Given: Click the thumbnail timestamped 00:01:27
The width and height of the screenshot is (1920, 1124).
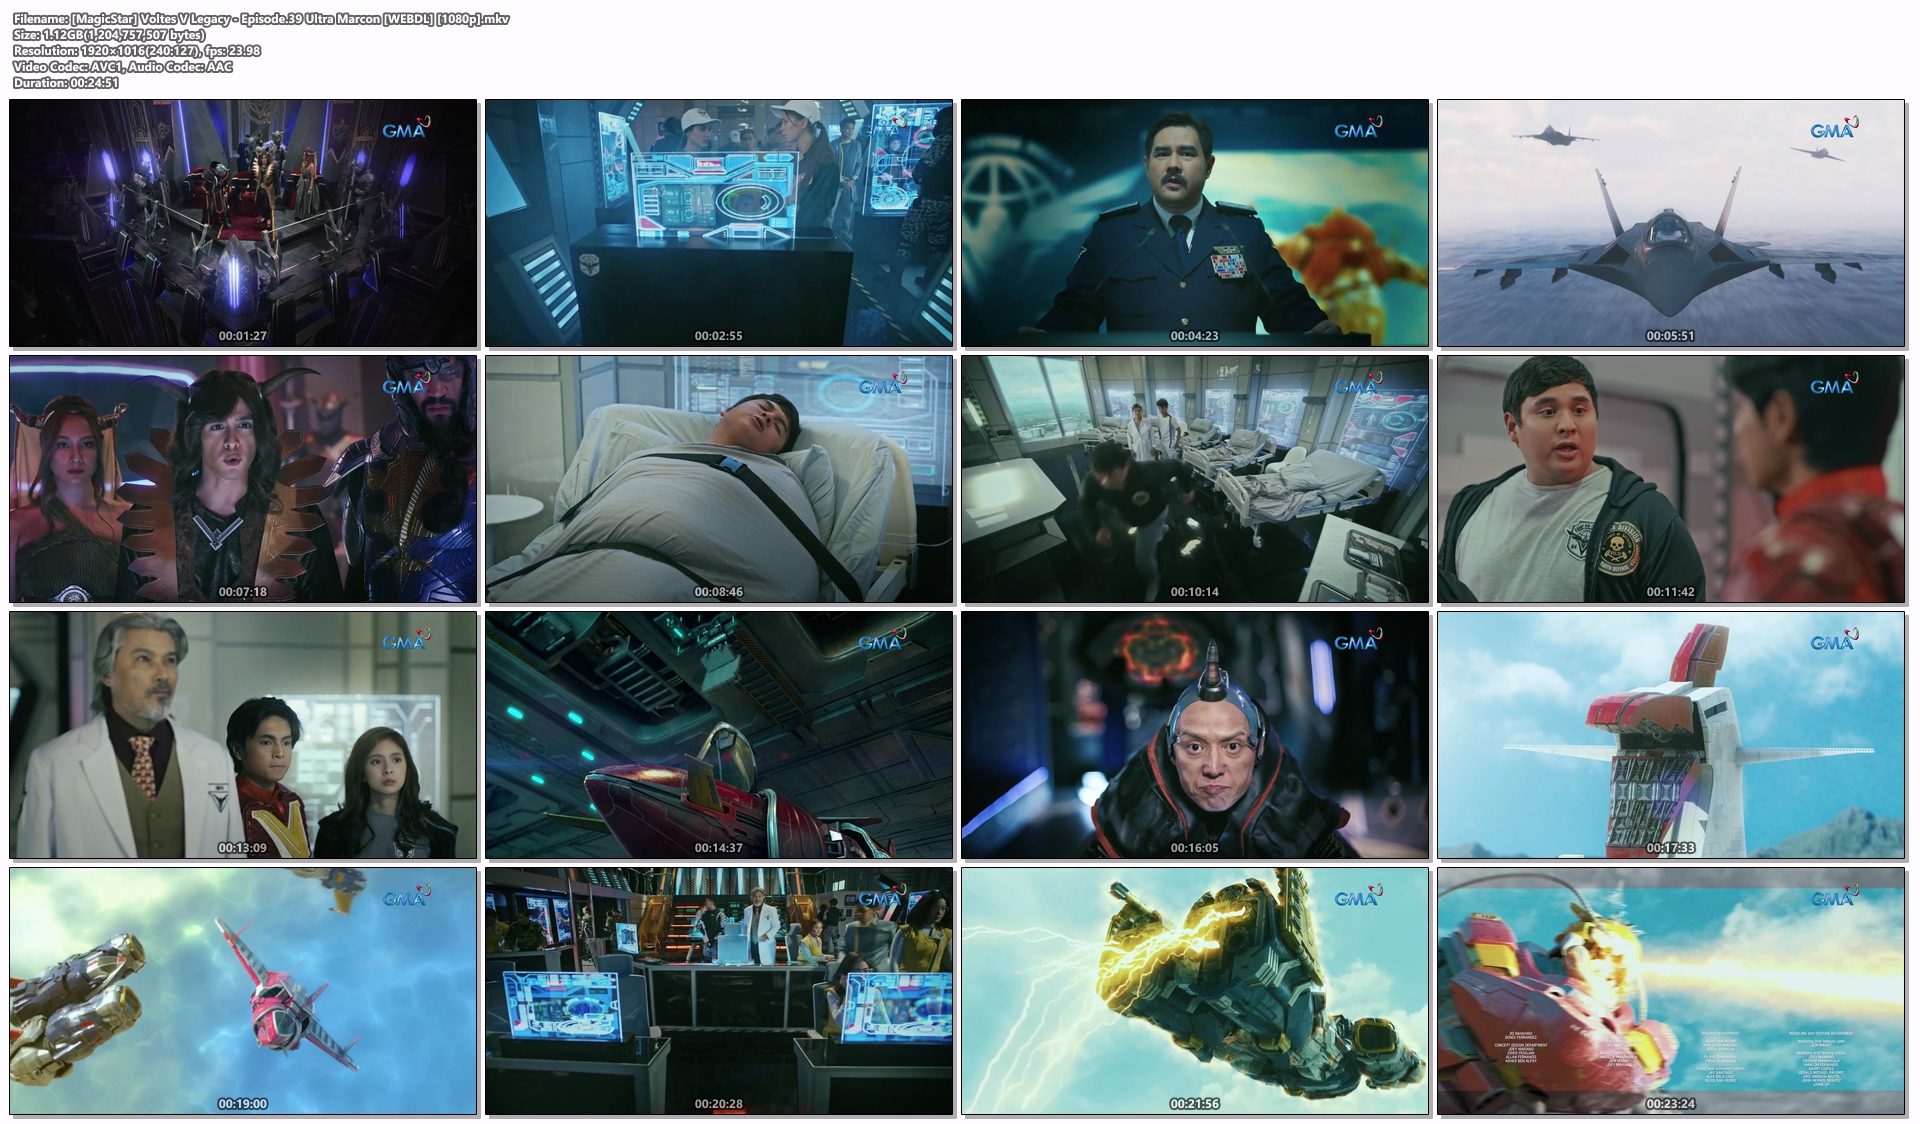Looking at the screenshot, I should tap(243, 223).
